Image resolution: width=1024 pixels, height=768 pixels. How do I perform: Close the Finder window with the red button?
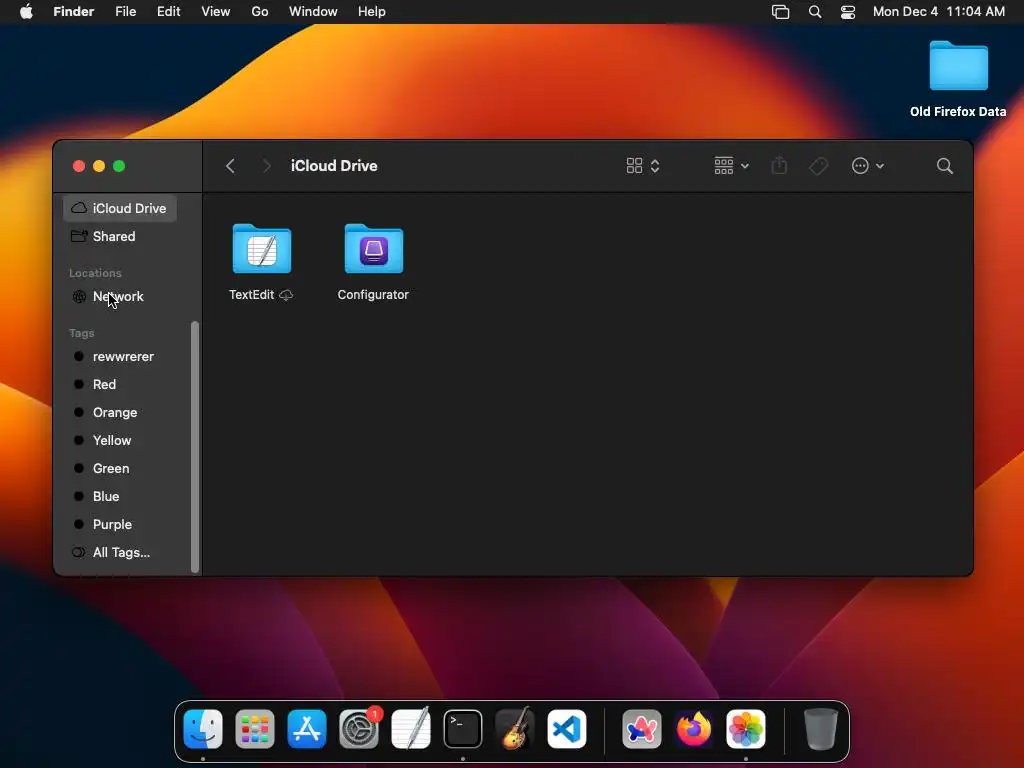(79, 166)
